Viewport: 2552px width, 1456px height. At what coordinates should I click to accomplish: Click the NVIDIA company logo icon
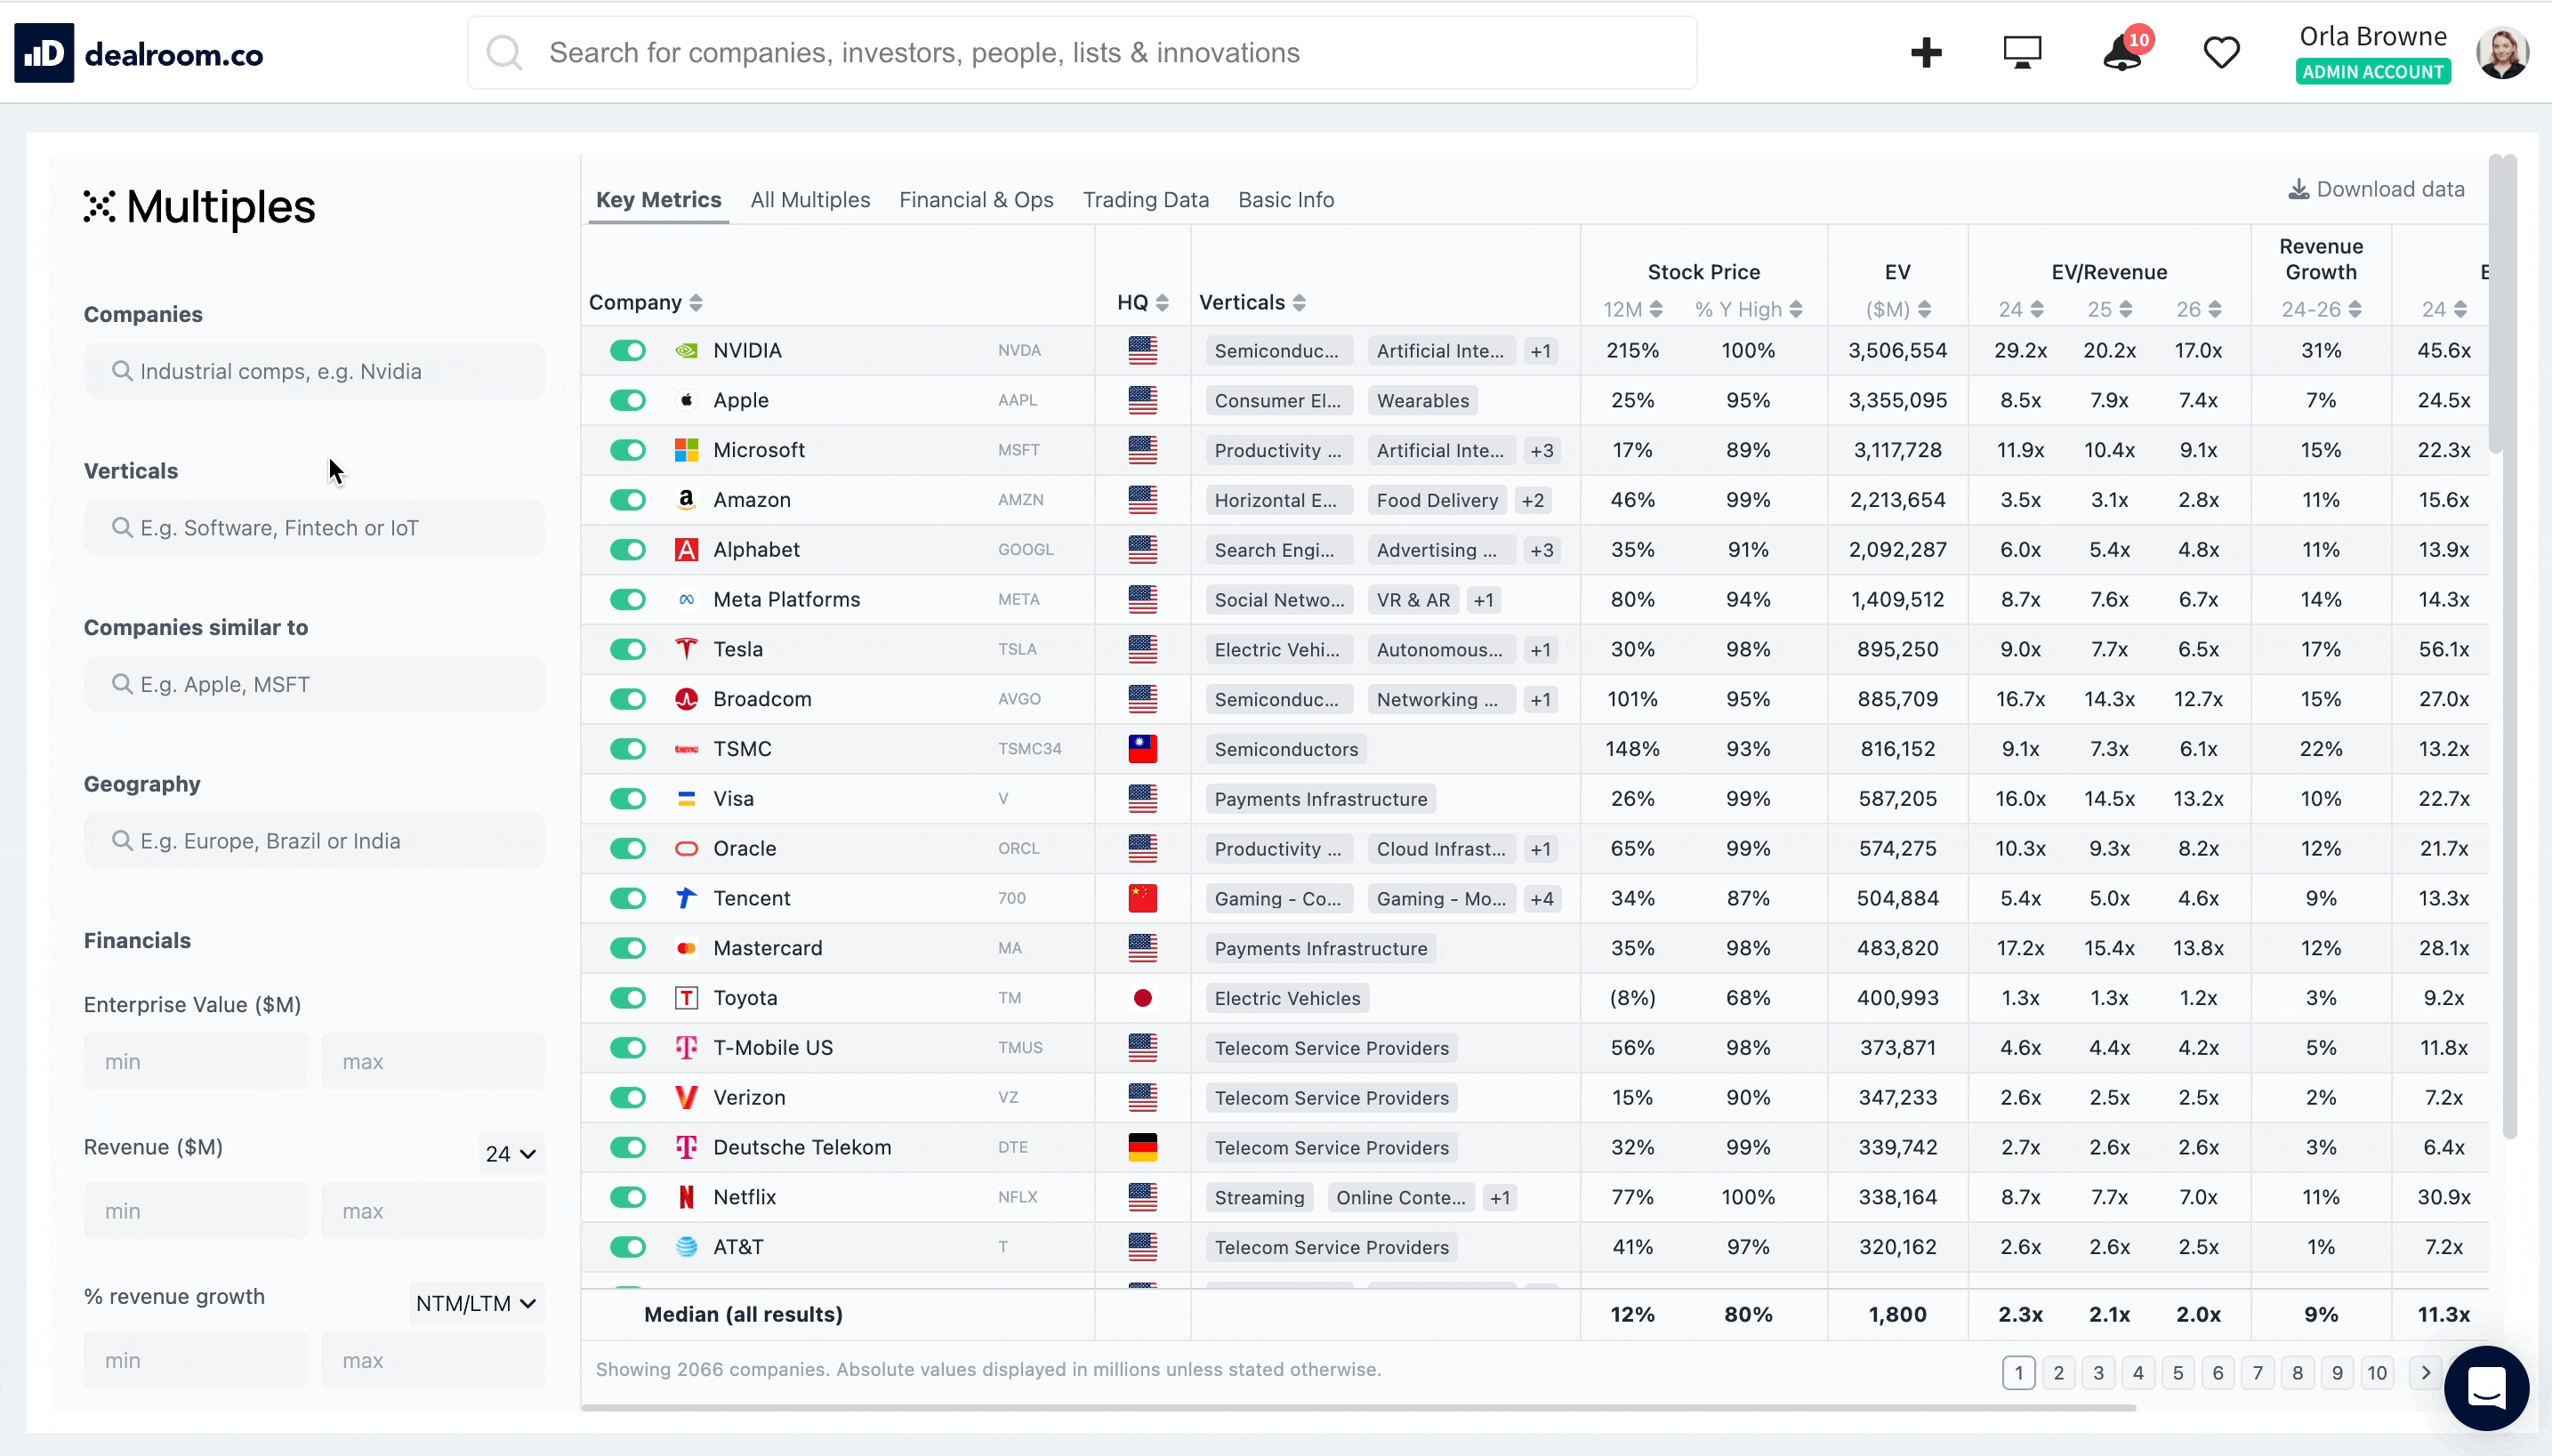pyautogui.click(x=686, y=351)
